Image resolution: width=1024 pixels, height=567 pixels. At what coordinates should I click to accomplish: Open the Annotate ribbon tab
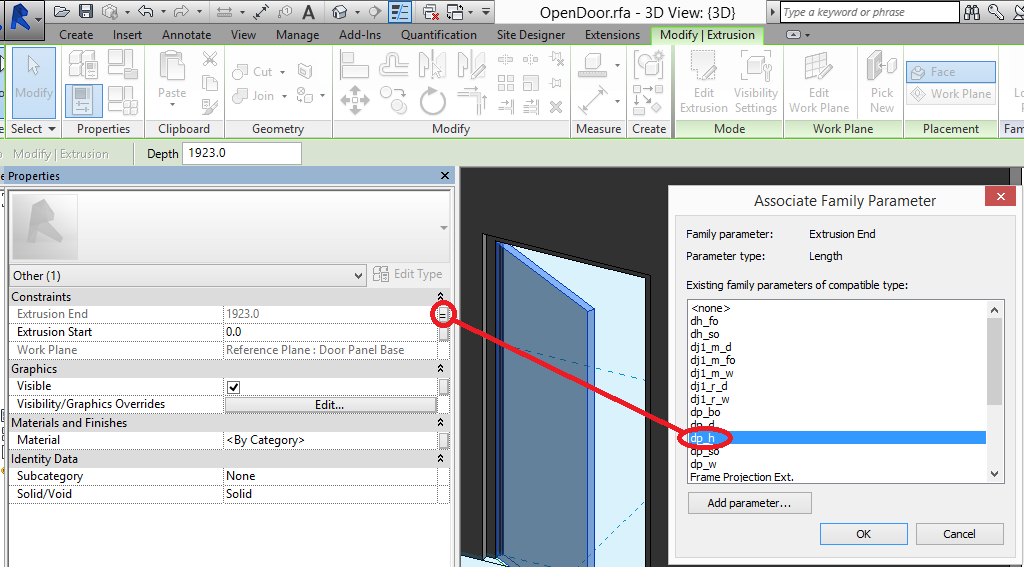pyautogui.click(x=186, y=35)
